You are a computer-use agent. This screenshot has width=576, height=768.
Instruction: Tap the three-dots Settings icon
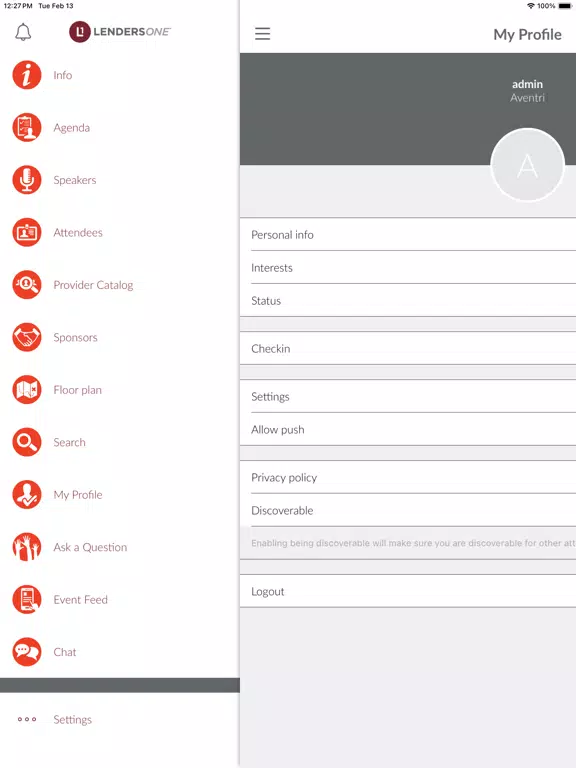click(x=27, y=719)
